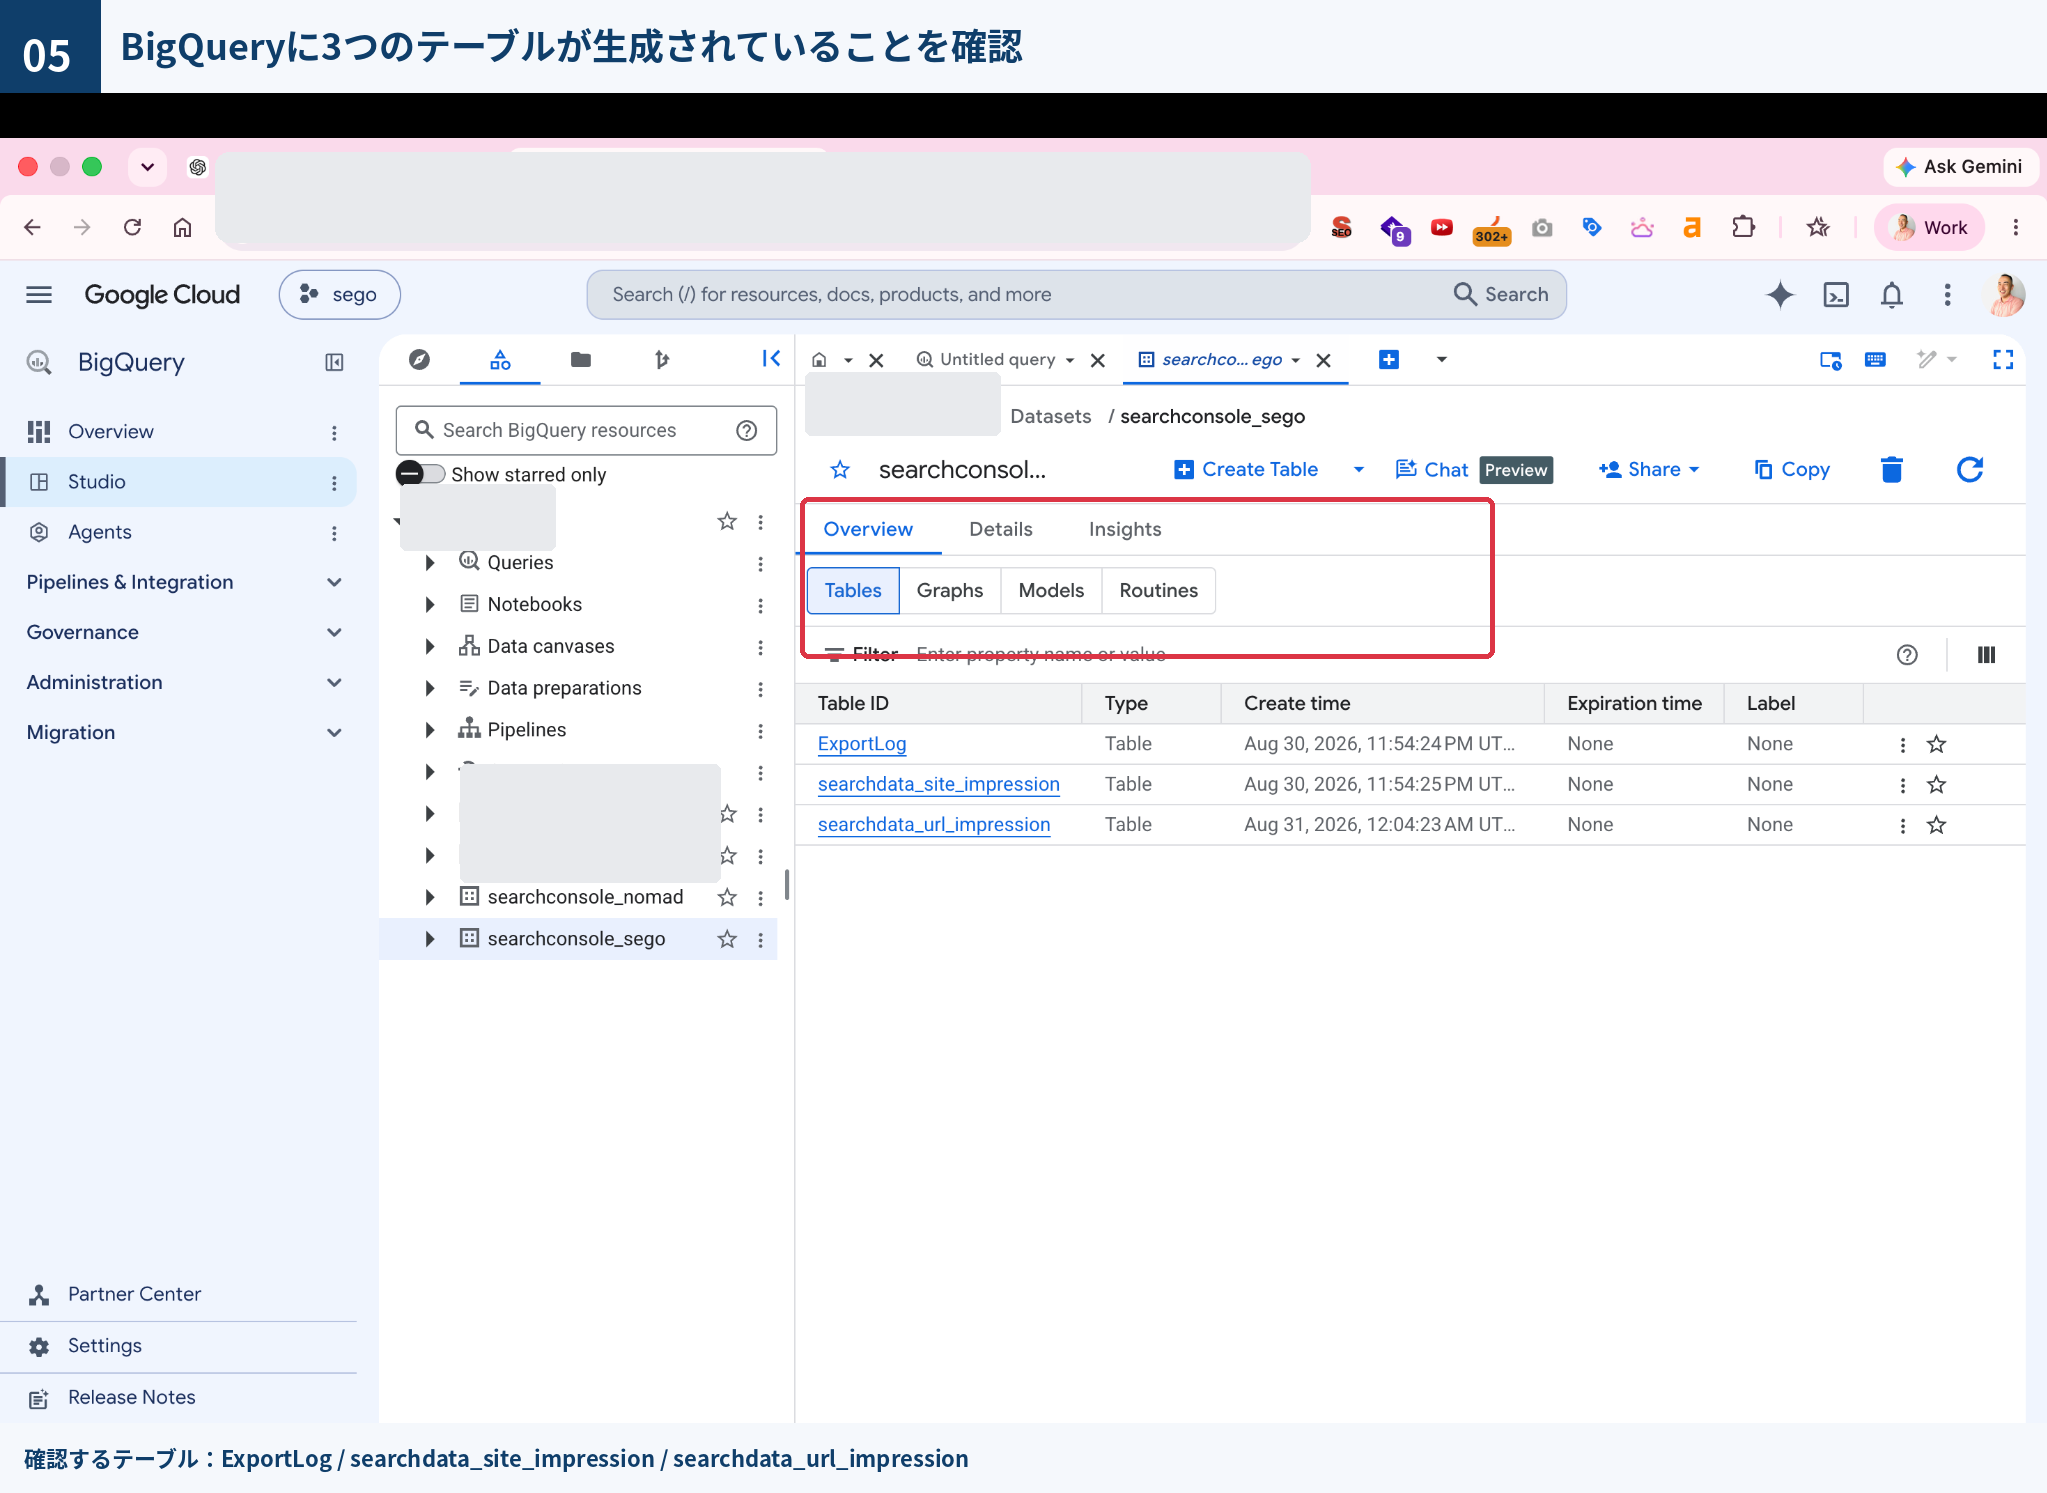Click Ask Gemini in browser bar
This screenshot has width=2047, height=1493.
pos(1960,167)
